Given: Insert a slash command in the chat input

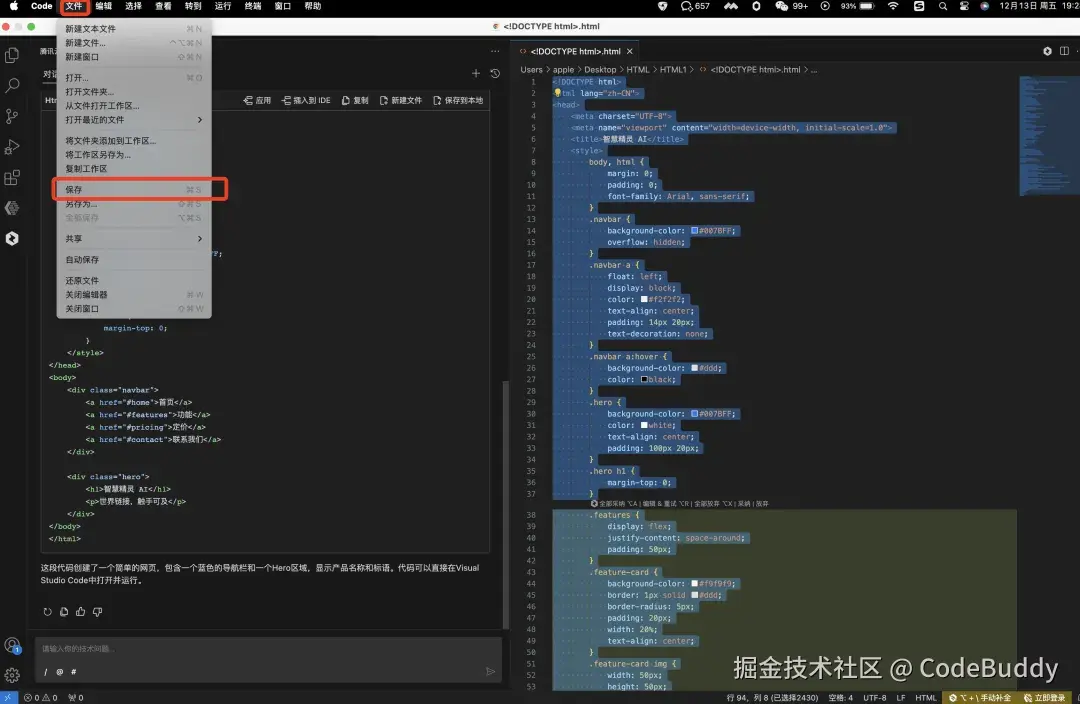Looking at the screenshot, I should pyautogui.click(x=45, y=672).
